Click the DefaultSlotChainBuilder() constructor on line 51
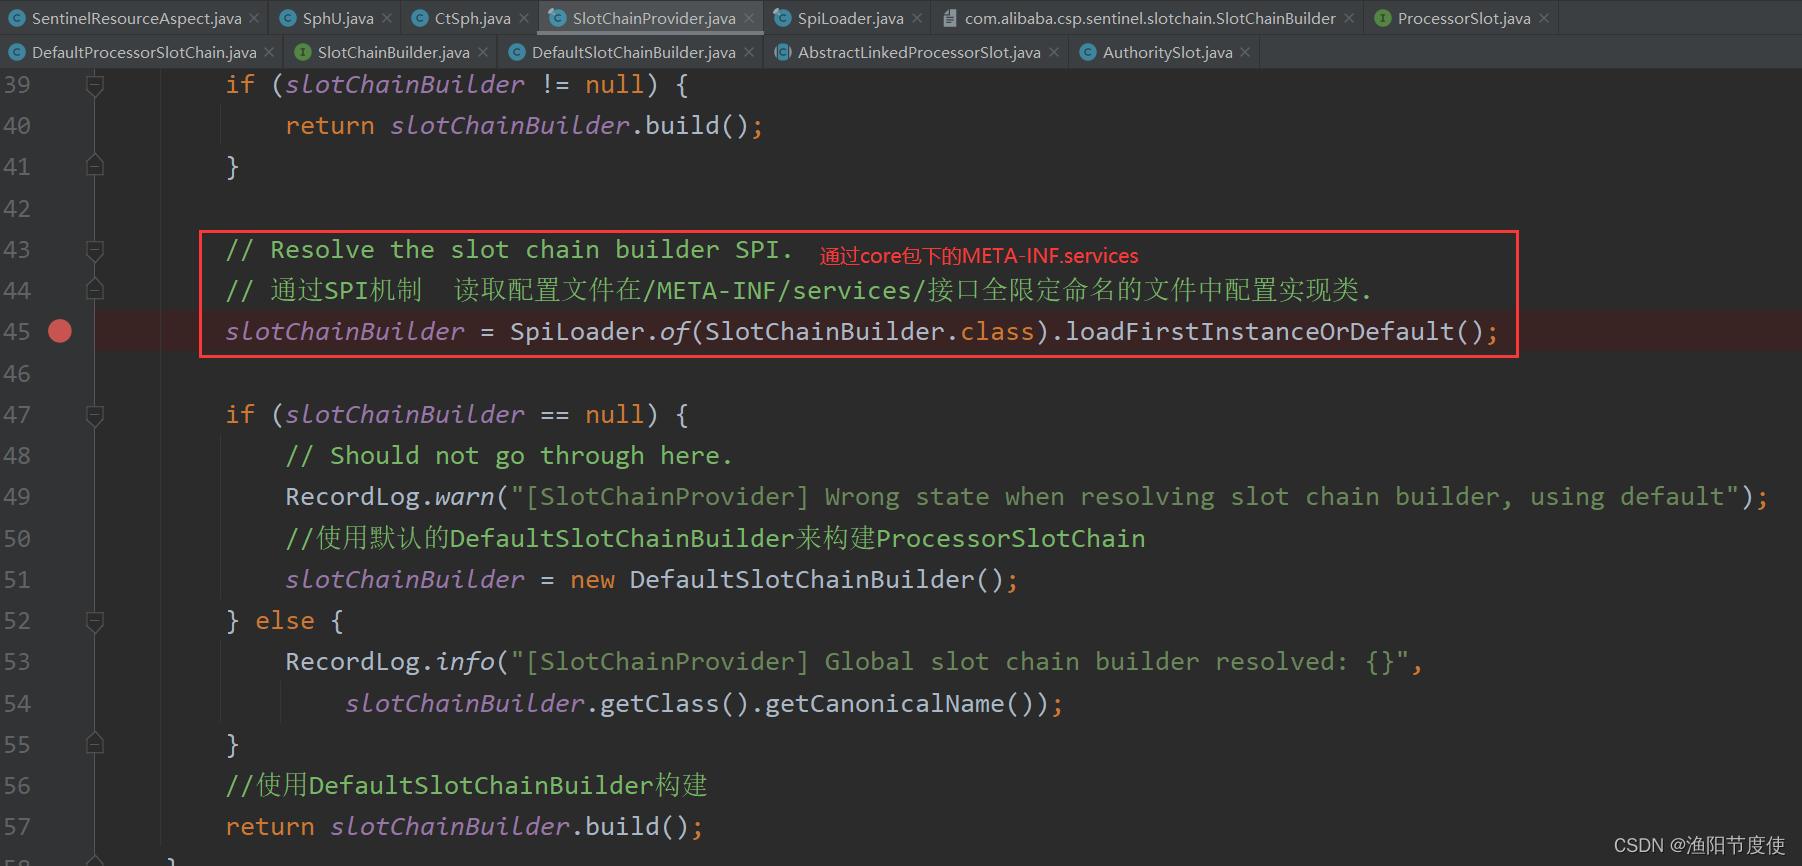 pyautogui.click(x=816, y=580)
